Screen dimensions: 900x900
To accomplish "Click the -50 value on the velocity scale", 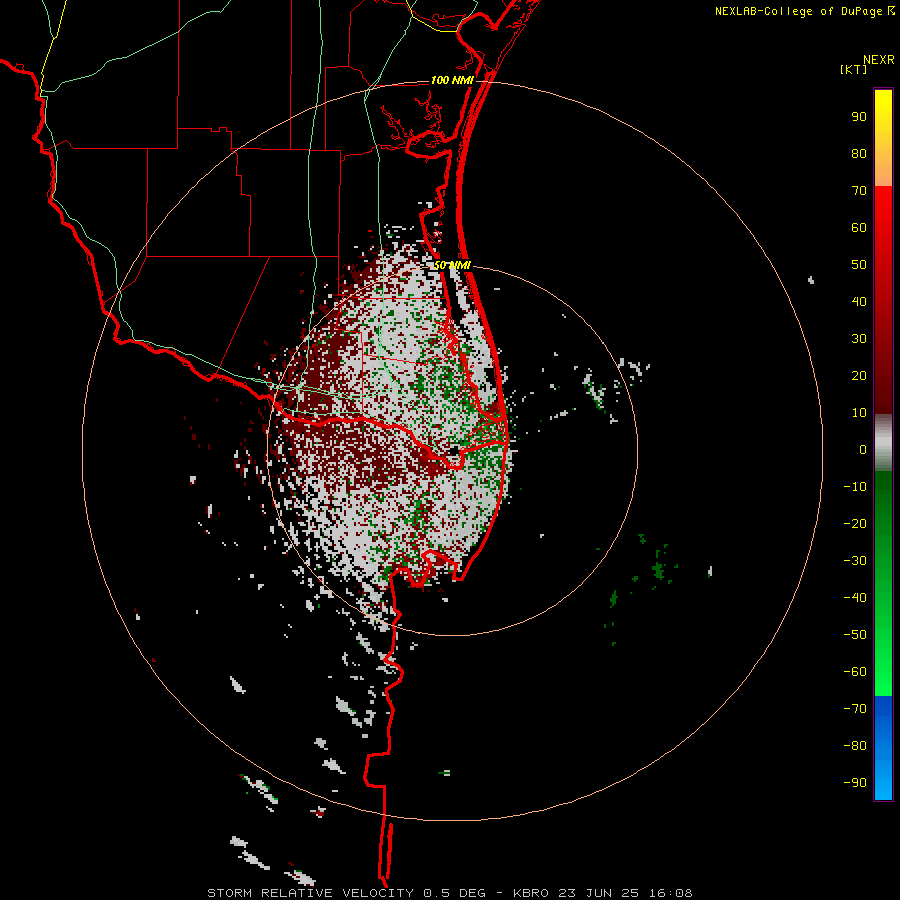I will [x=855, y=635].
